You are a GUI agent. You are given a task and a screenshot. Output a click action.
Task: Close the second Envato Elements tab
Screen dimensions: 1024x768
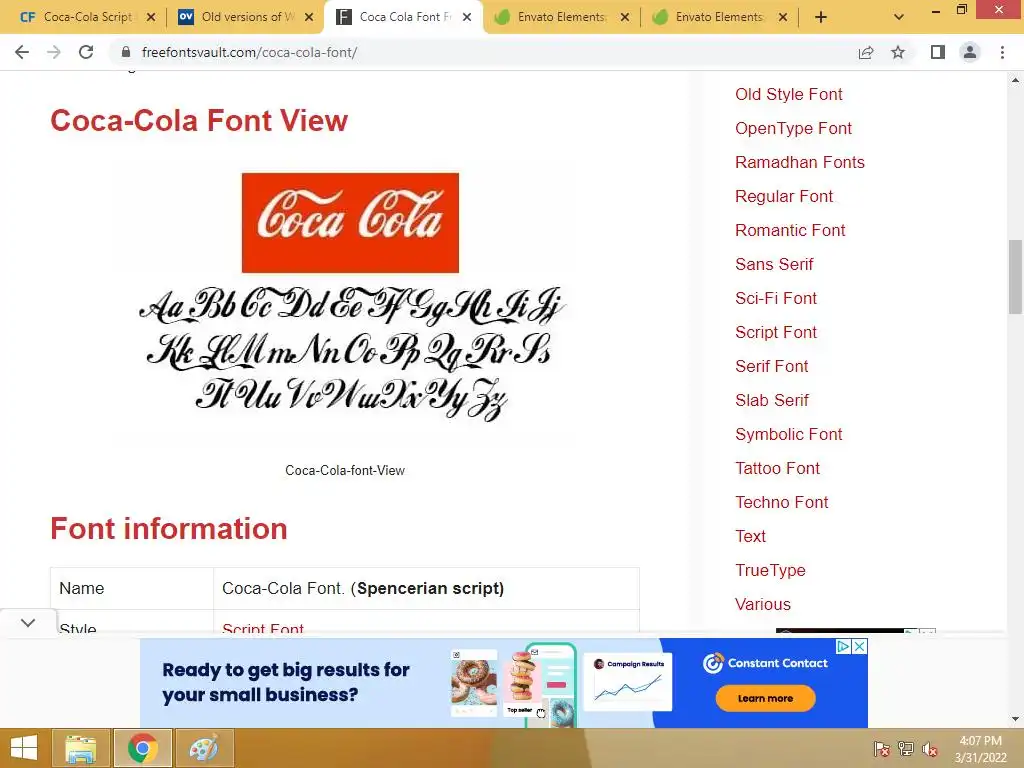tap(783, 18)
